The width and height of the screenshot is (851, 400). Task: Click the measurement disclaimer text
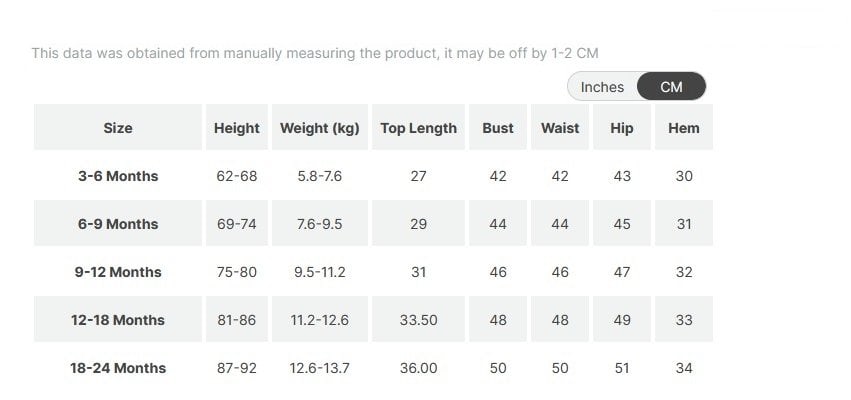(x=315, y=53)
